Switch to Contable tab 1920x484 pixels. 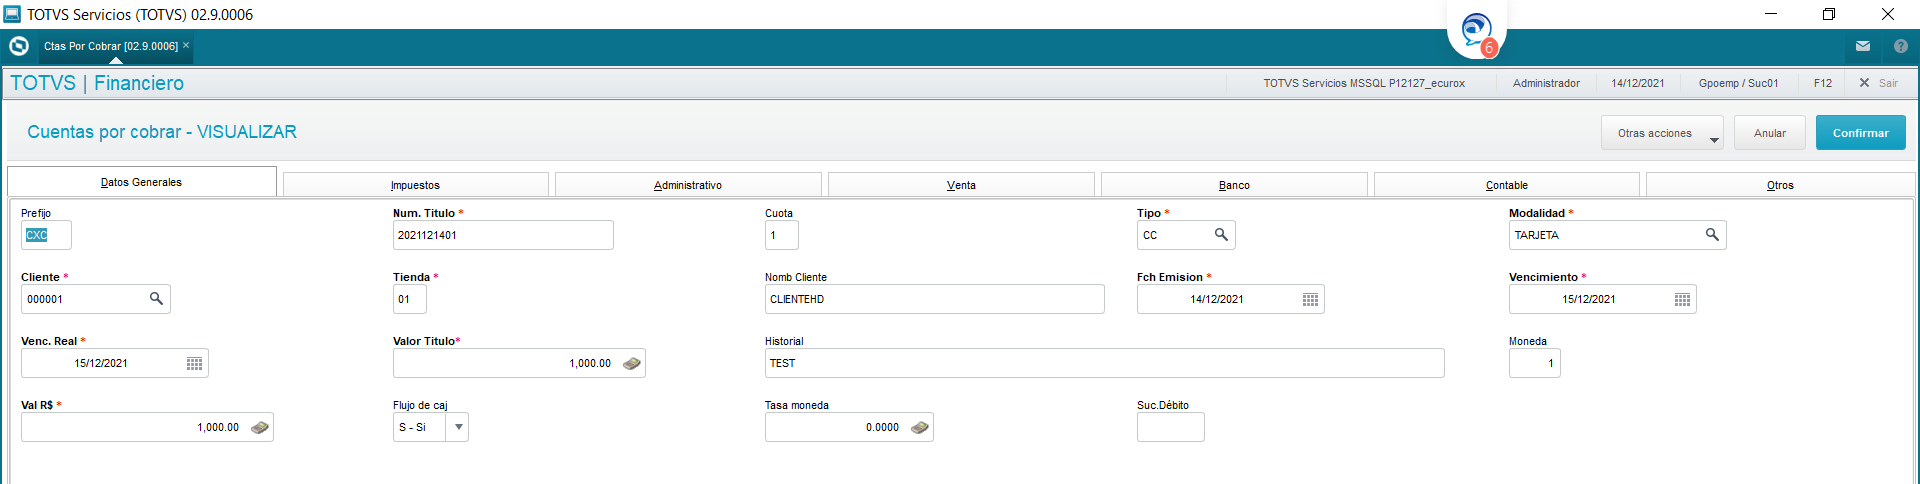1507,185
